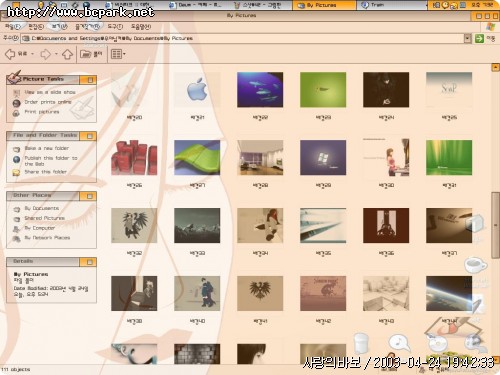Viewport: 500px width, 375px height.
Task: Toggle the Folders pane button
Action: pyautogui.click(x=91, y=54)
